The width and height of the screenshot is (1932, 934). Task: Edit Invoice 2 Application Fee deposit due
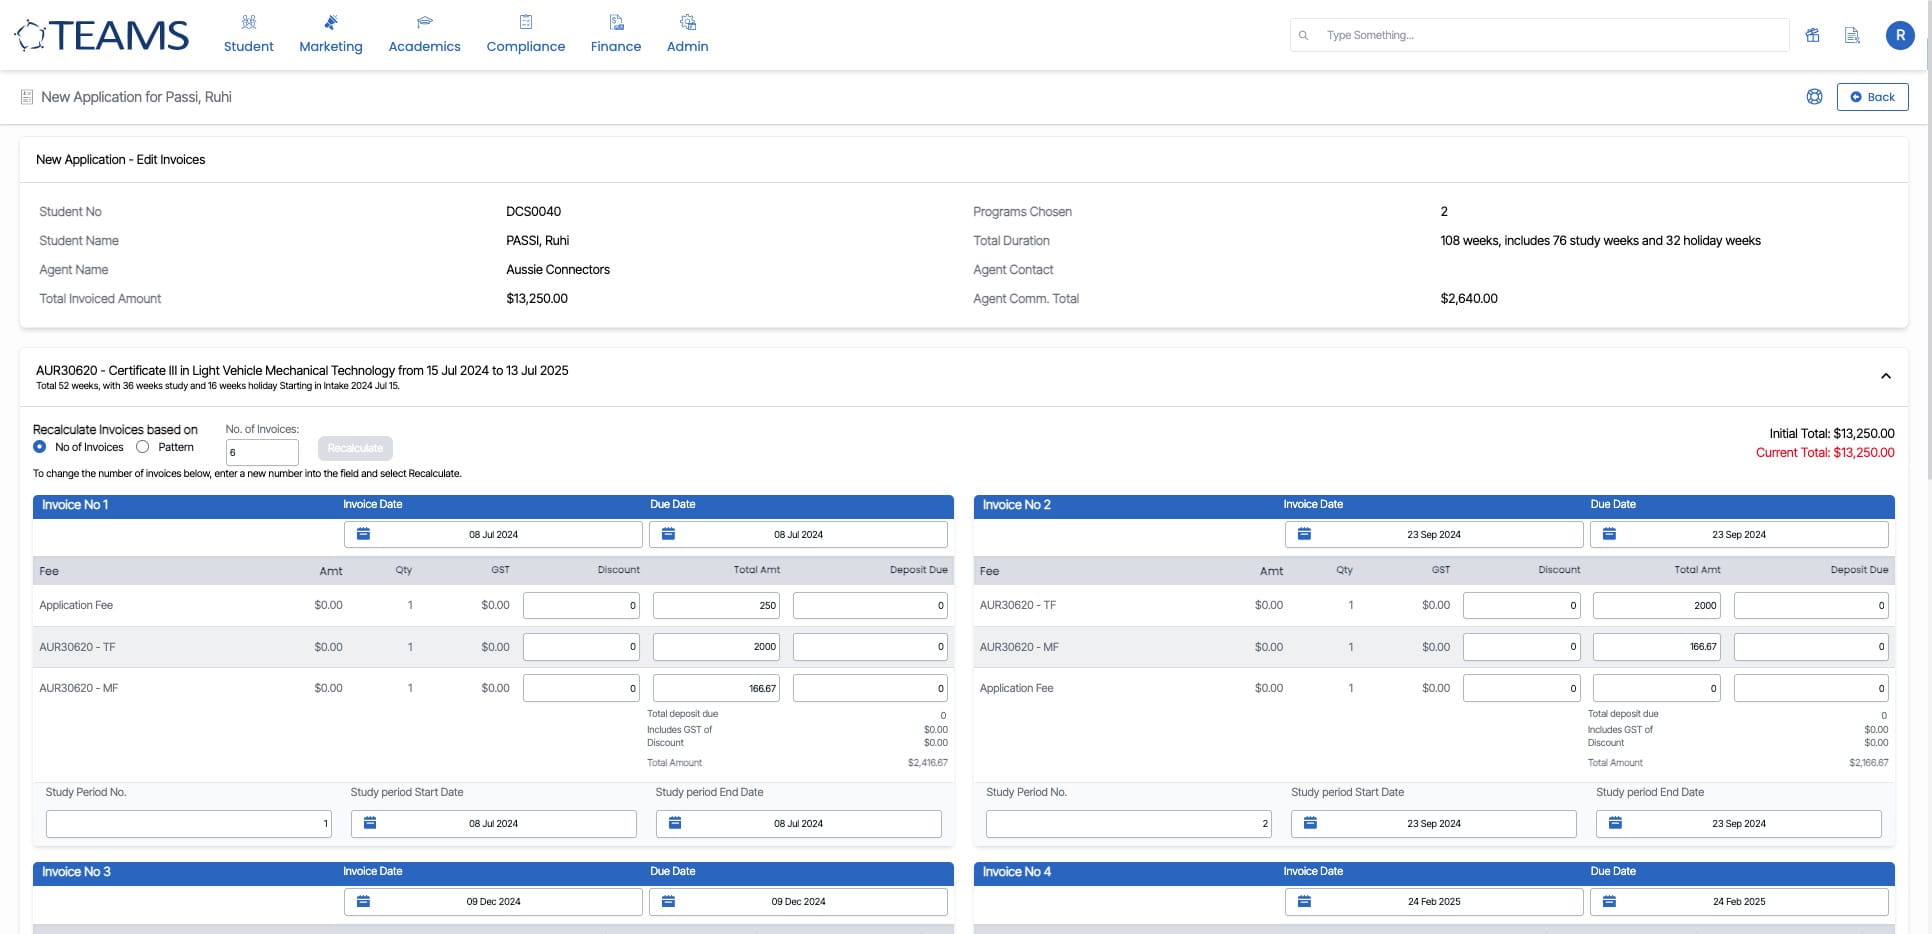coord(1811,688)
